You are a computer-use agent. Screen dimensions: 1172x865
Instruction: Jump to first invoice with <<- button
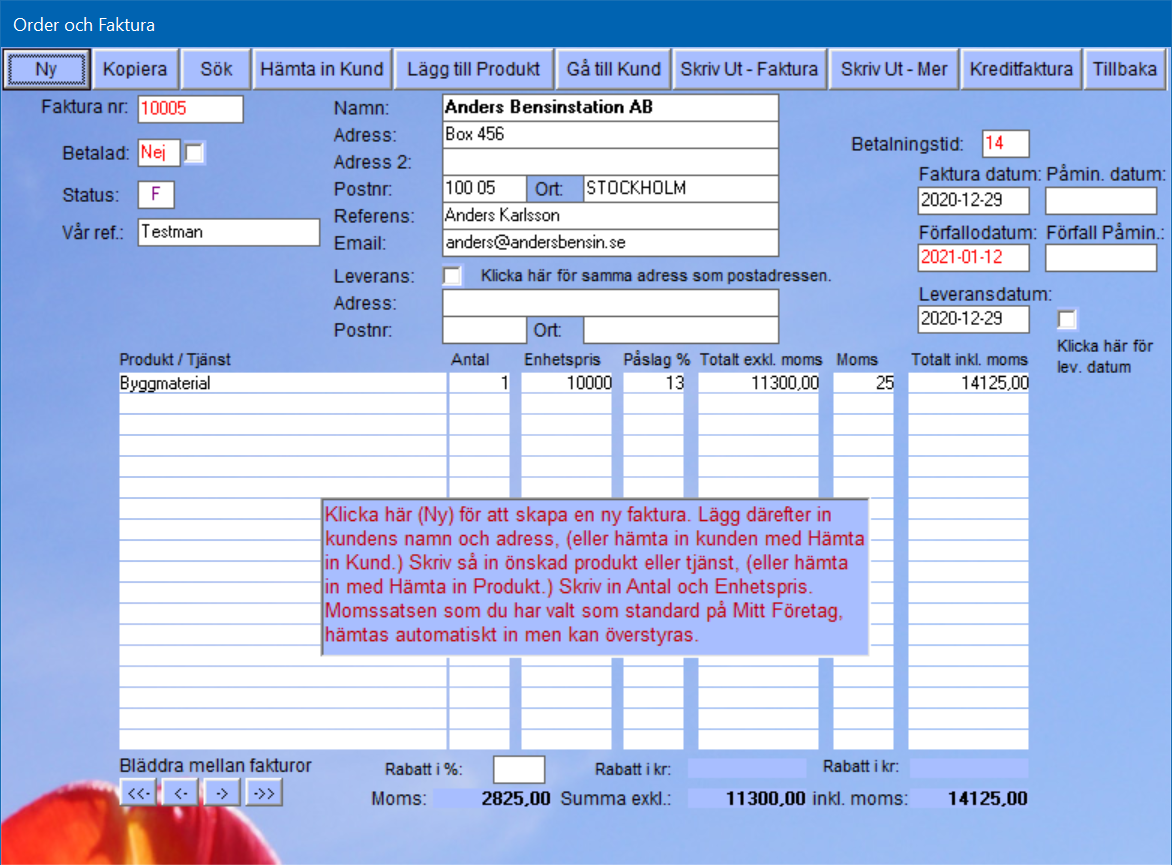pos(139,793)
